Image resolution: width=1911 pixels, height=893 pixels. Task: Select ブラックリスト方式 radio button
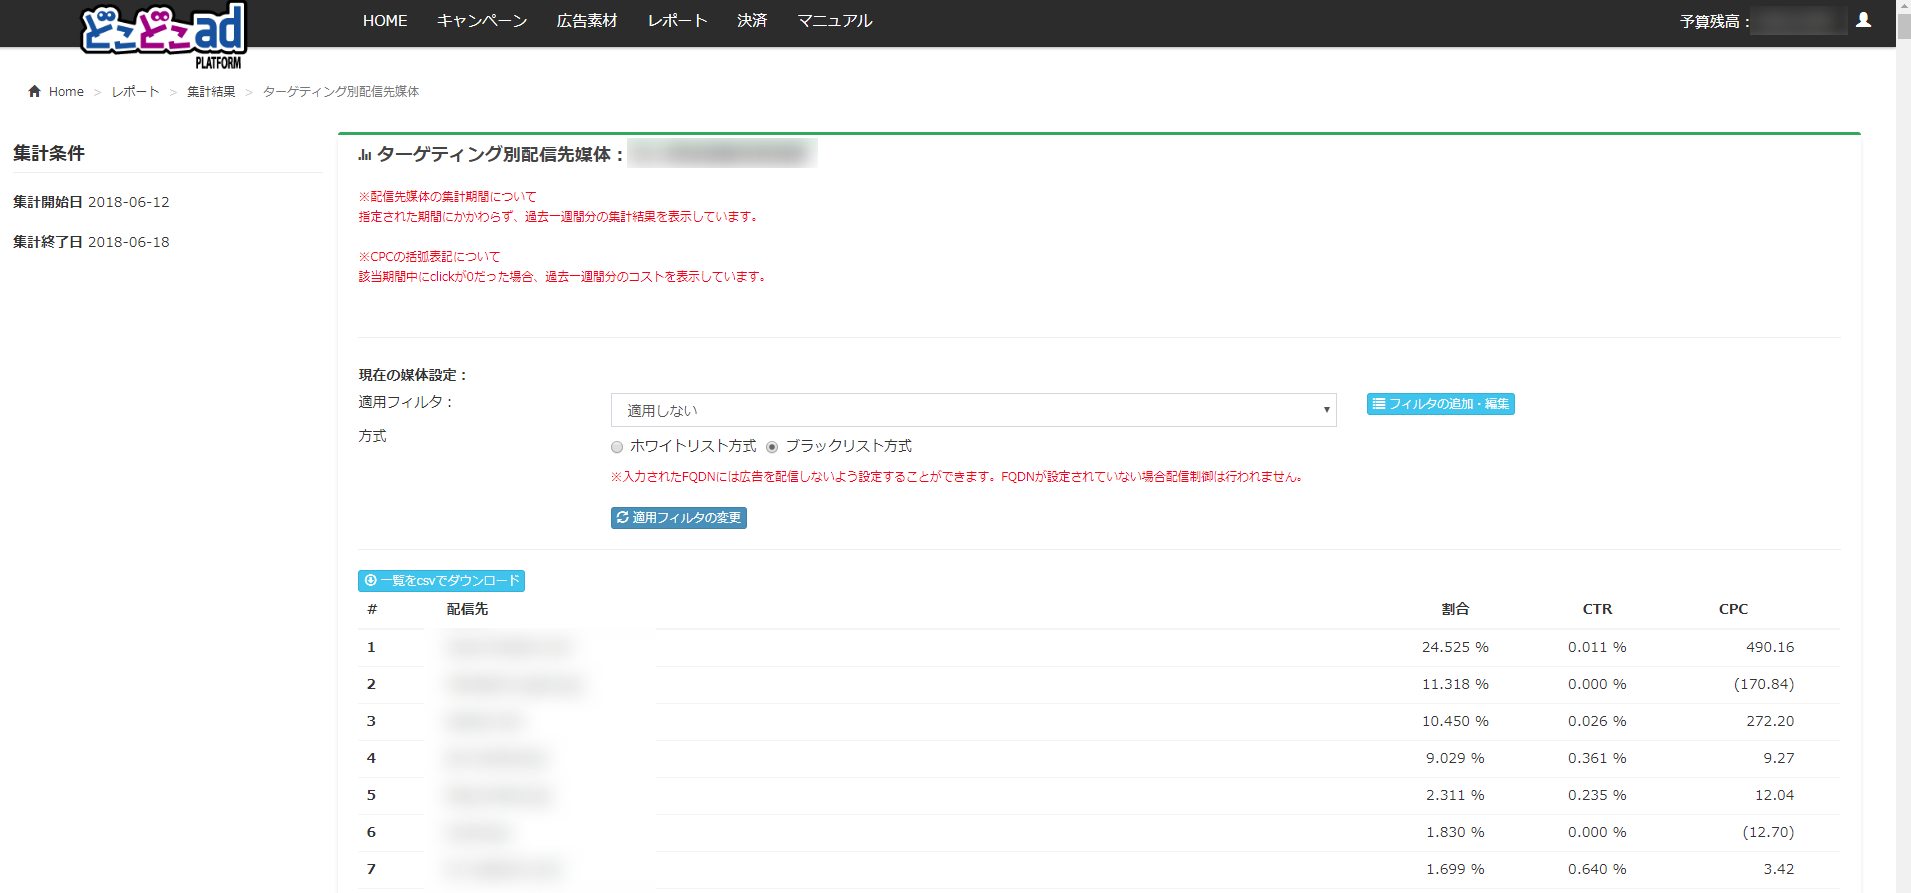[x=772, y=447]
